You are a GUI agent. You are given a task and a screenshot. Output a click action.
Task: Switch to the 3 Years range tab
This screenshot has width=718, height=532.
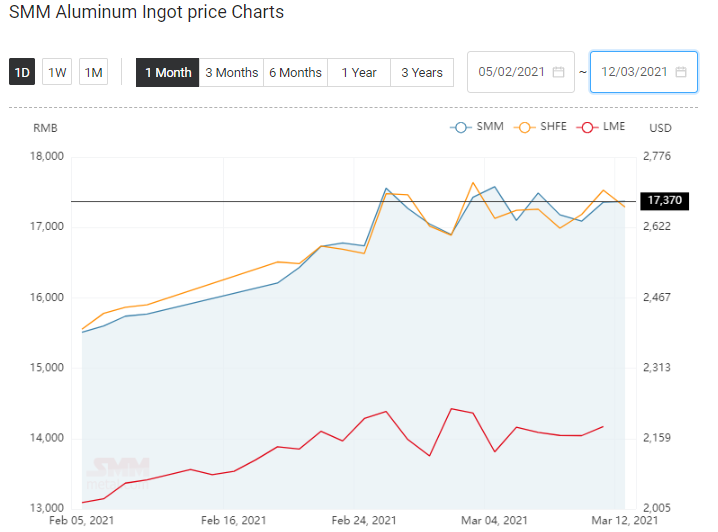point(422,72)
